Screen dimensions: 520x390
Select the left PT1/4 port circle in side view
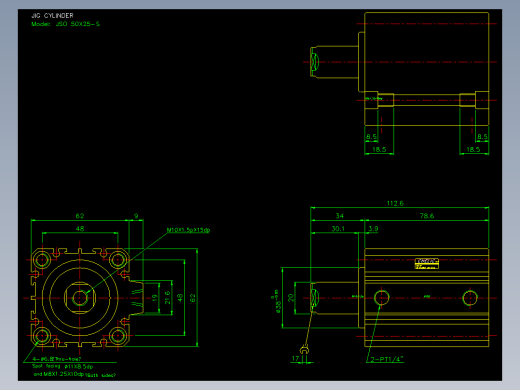381,298
